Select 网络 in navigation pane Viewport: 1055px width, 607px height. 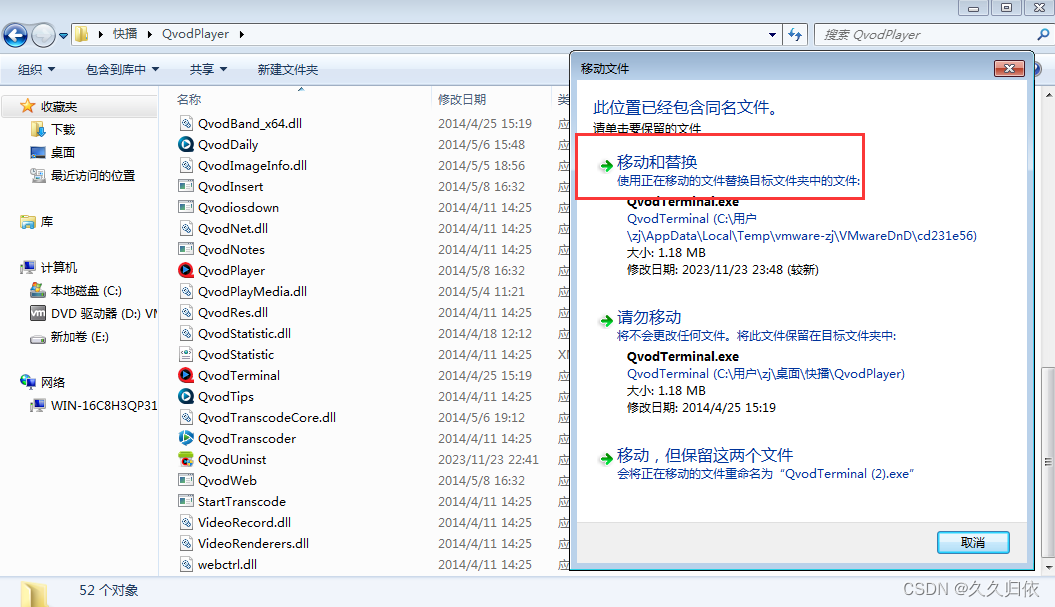[52, 382]
